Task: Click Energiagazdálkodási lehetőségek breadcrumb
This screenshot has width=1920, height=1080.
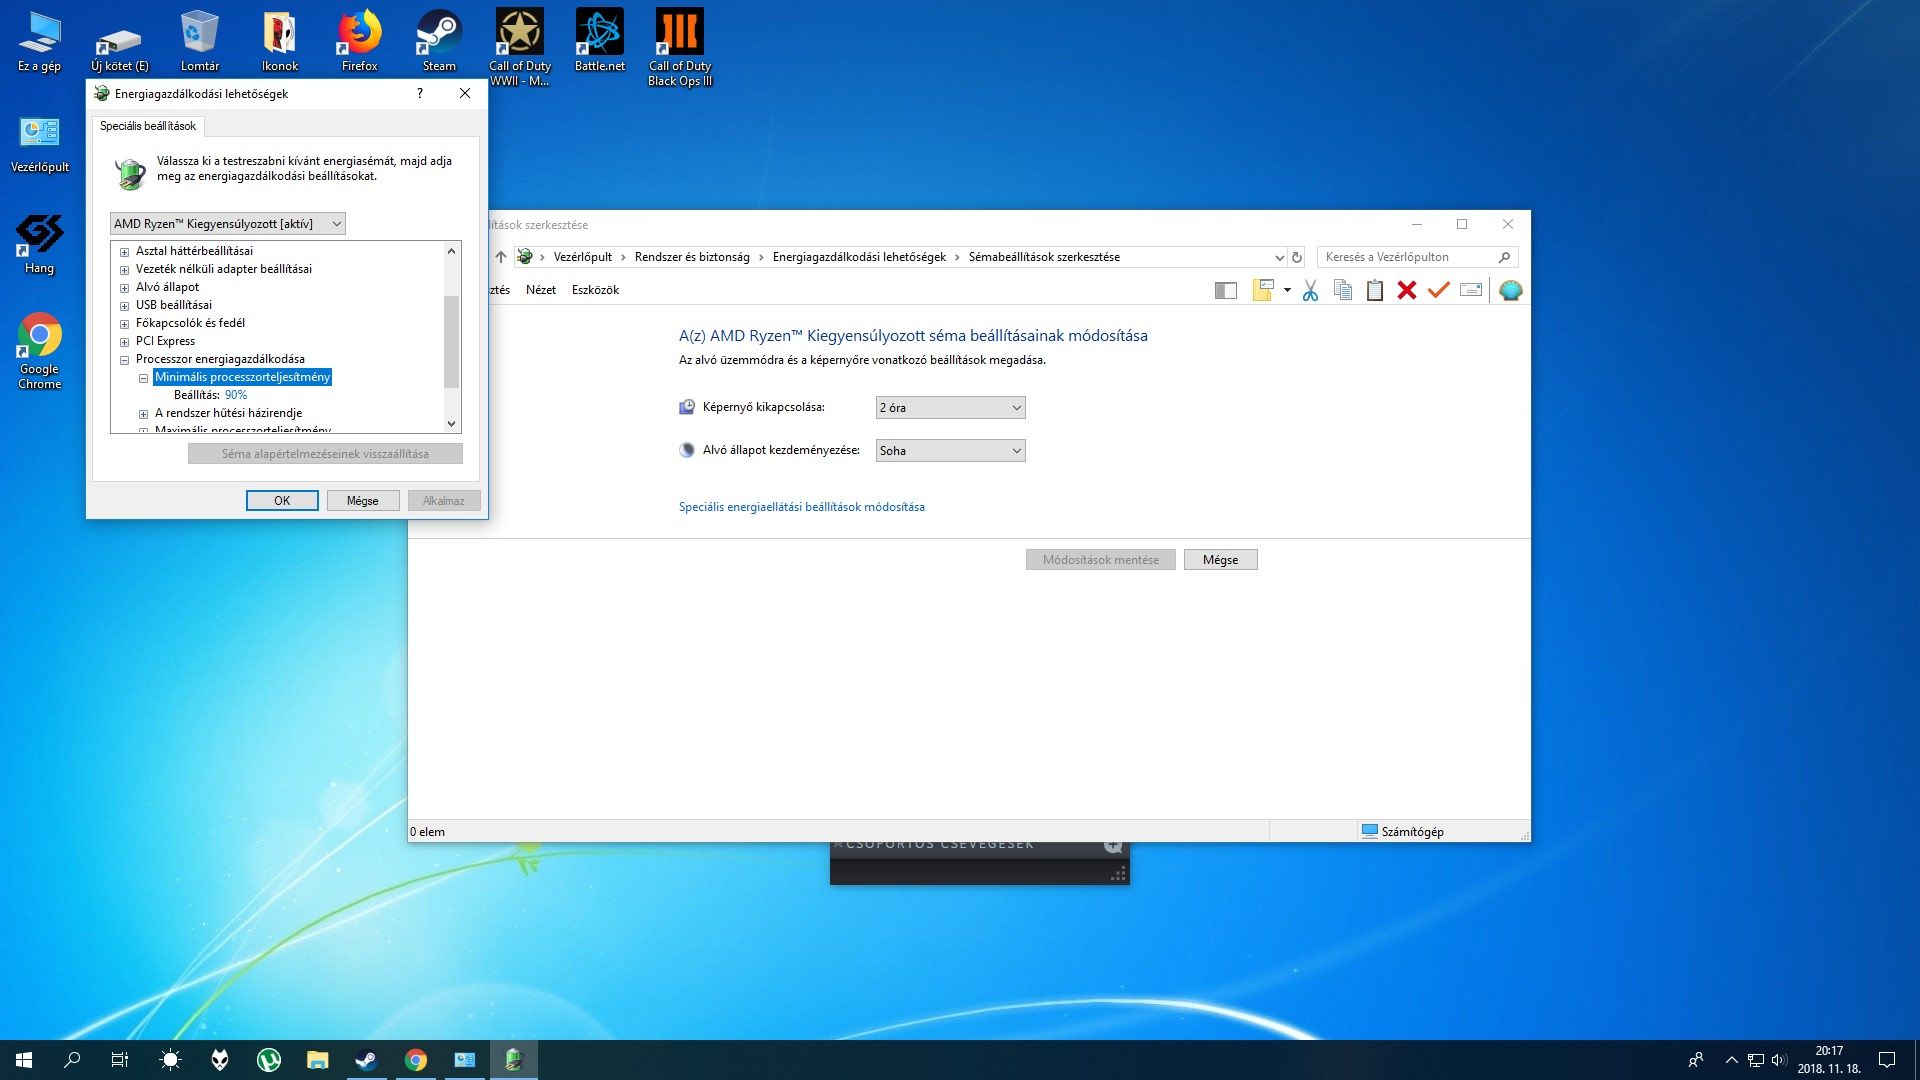Action: click(x=859, y=257)
